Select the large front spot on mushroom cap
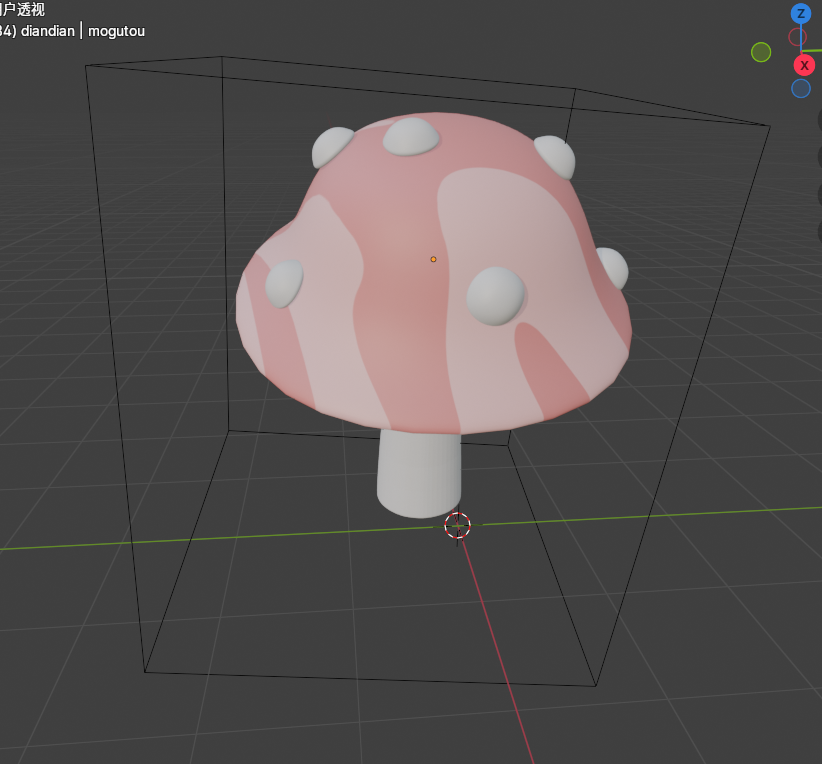 pyautogui.click(x=496, y=295)
